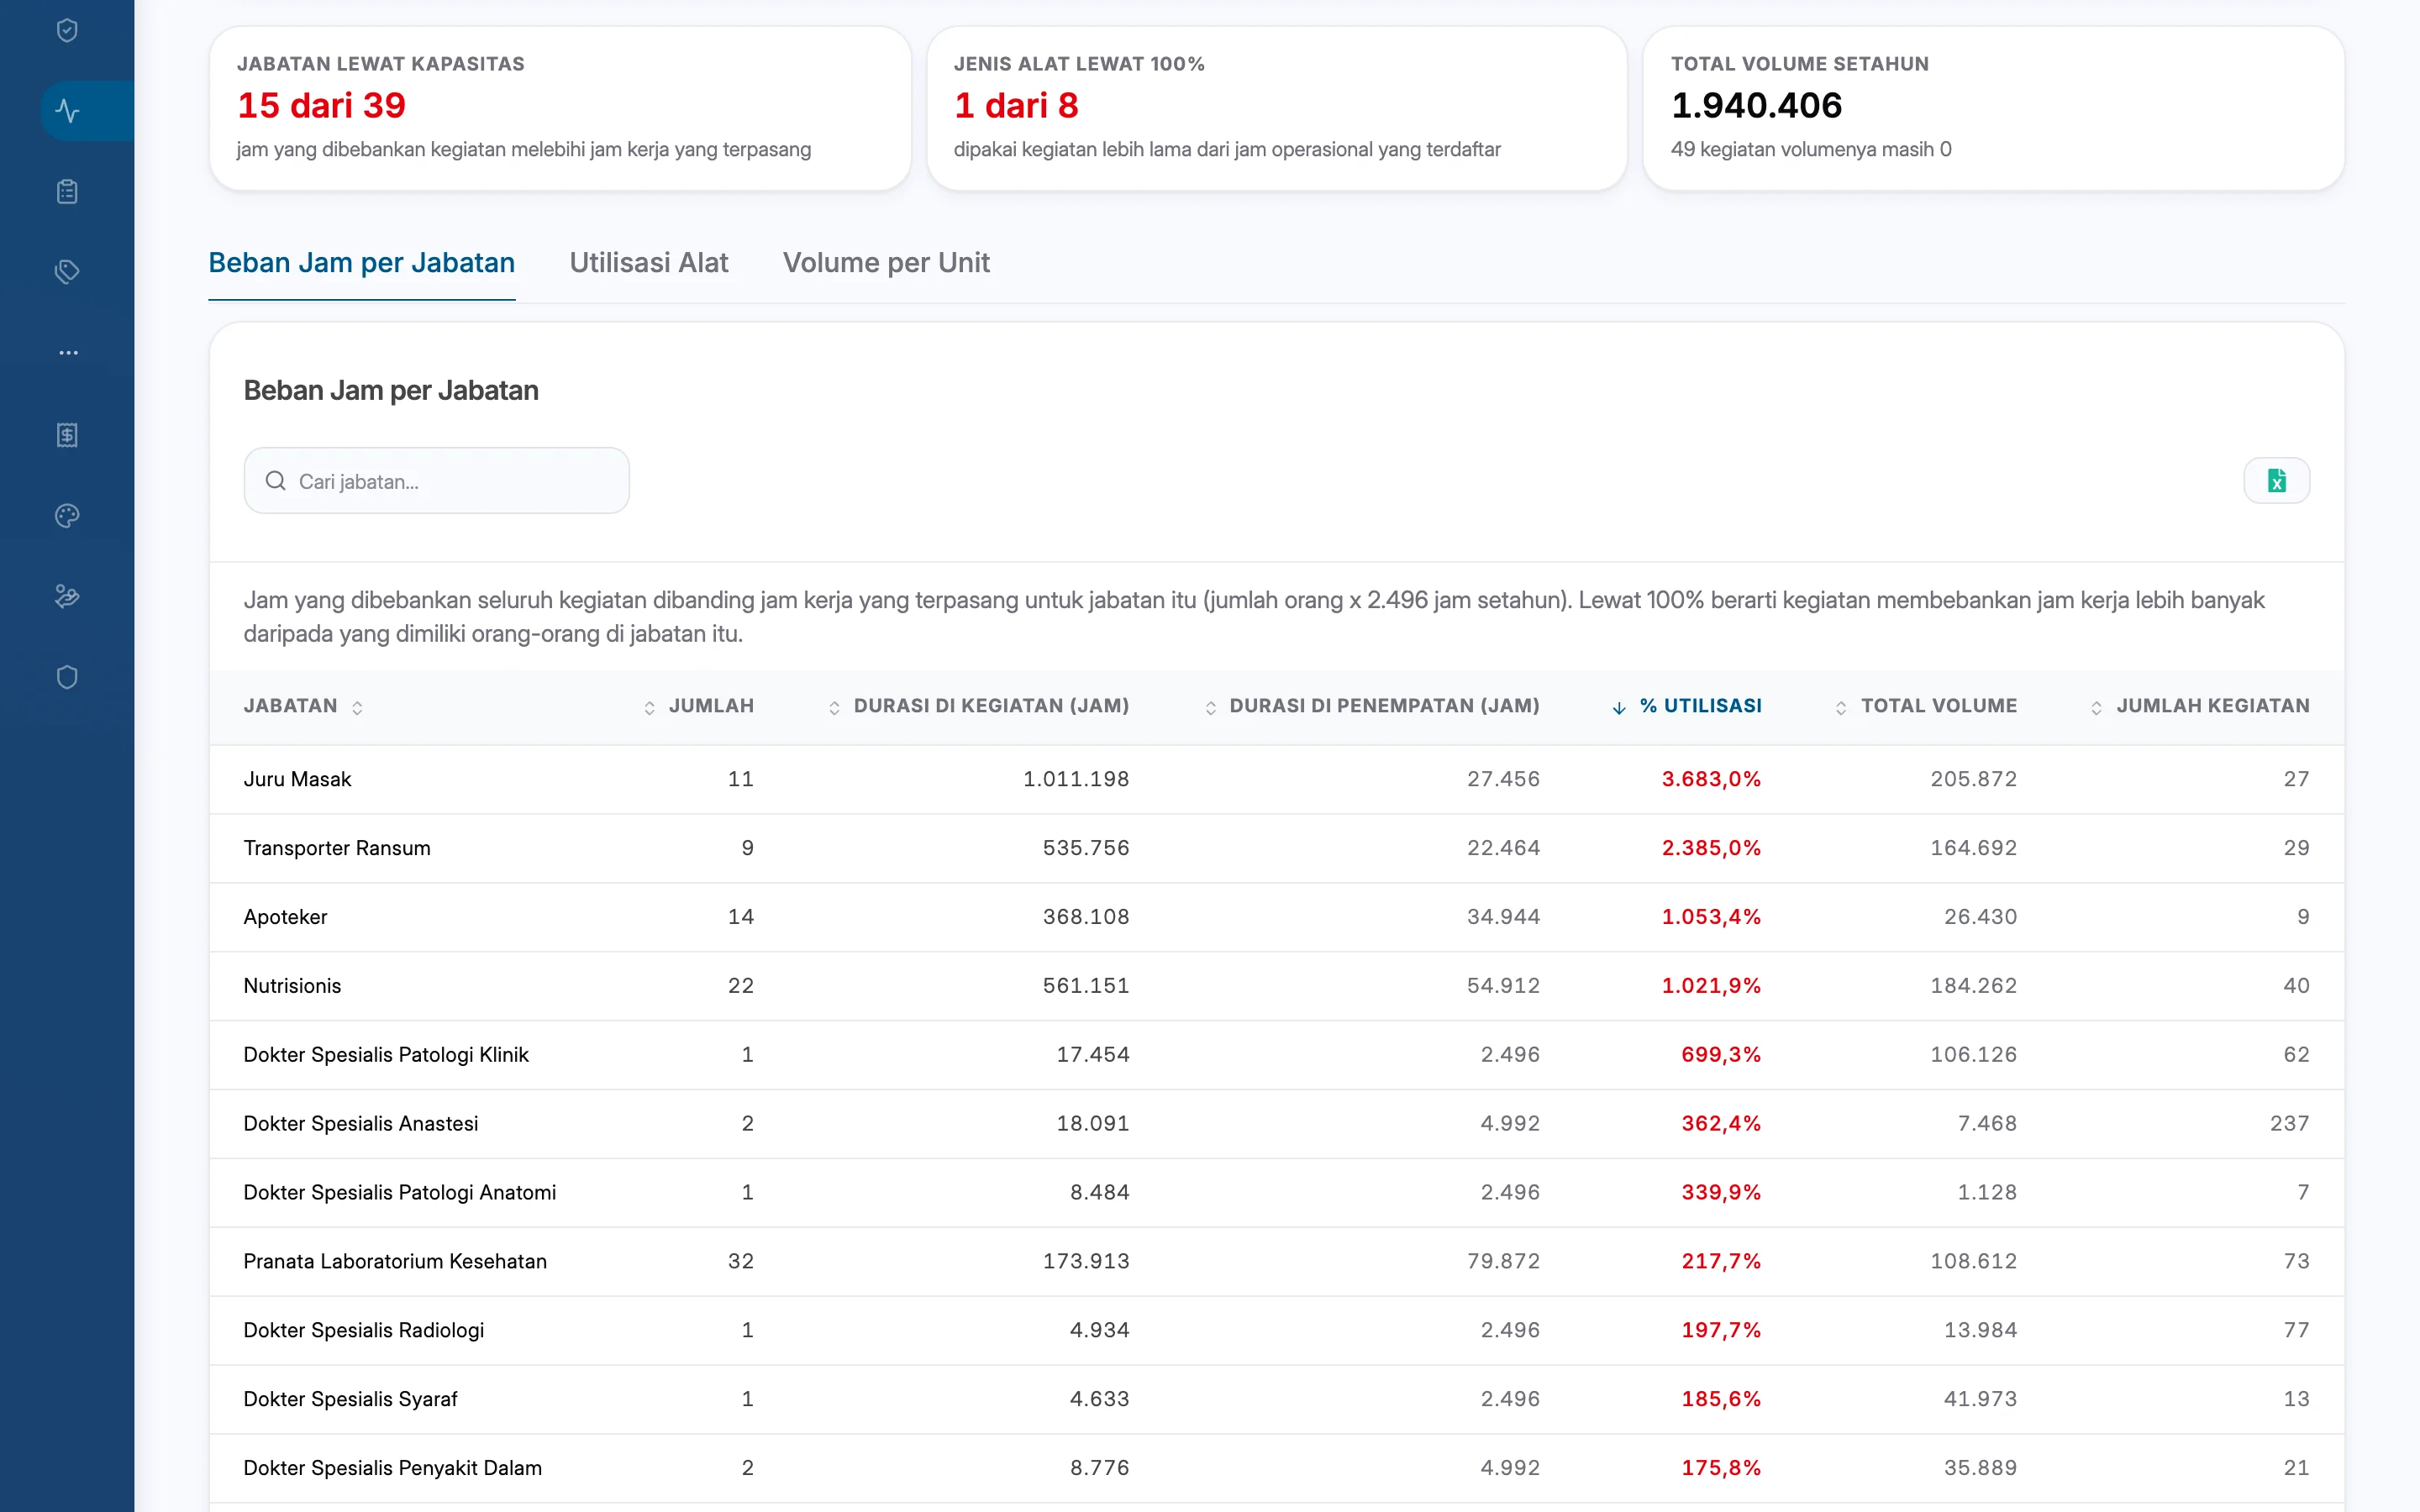Select the Juru Masak table row
Viewport: 2420px width, 1512px height.
coord(1277,779)
